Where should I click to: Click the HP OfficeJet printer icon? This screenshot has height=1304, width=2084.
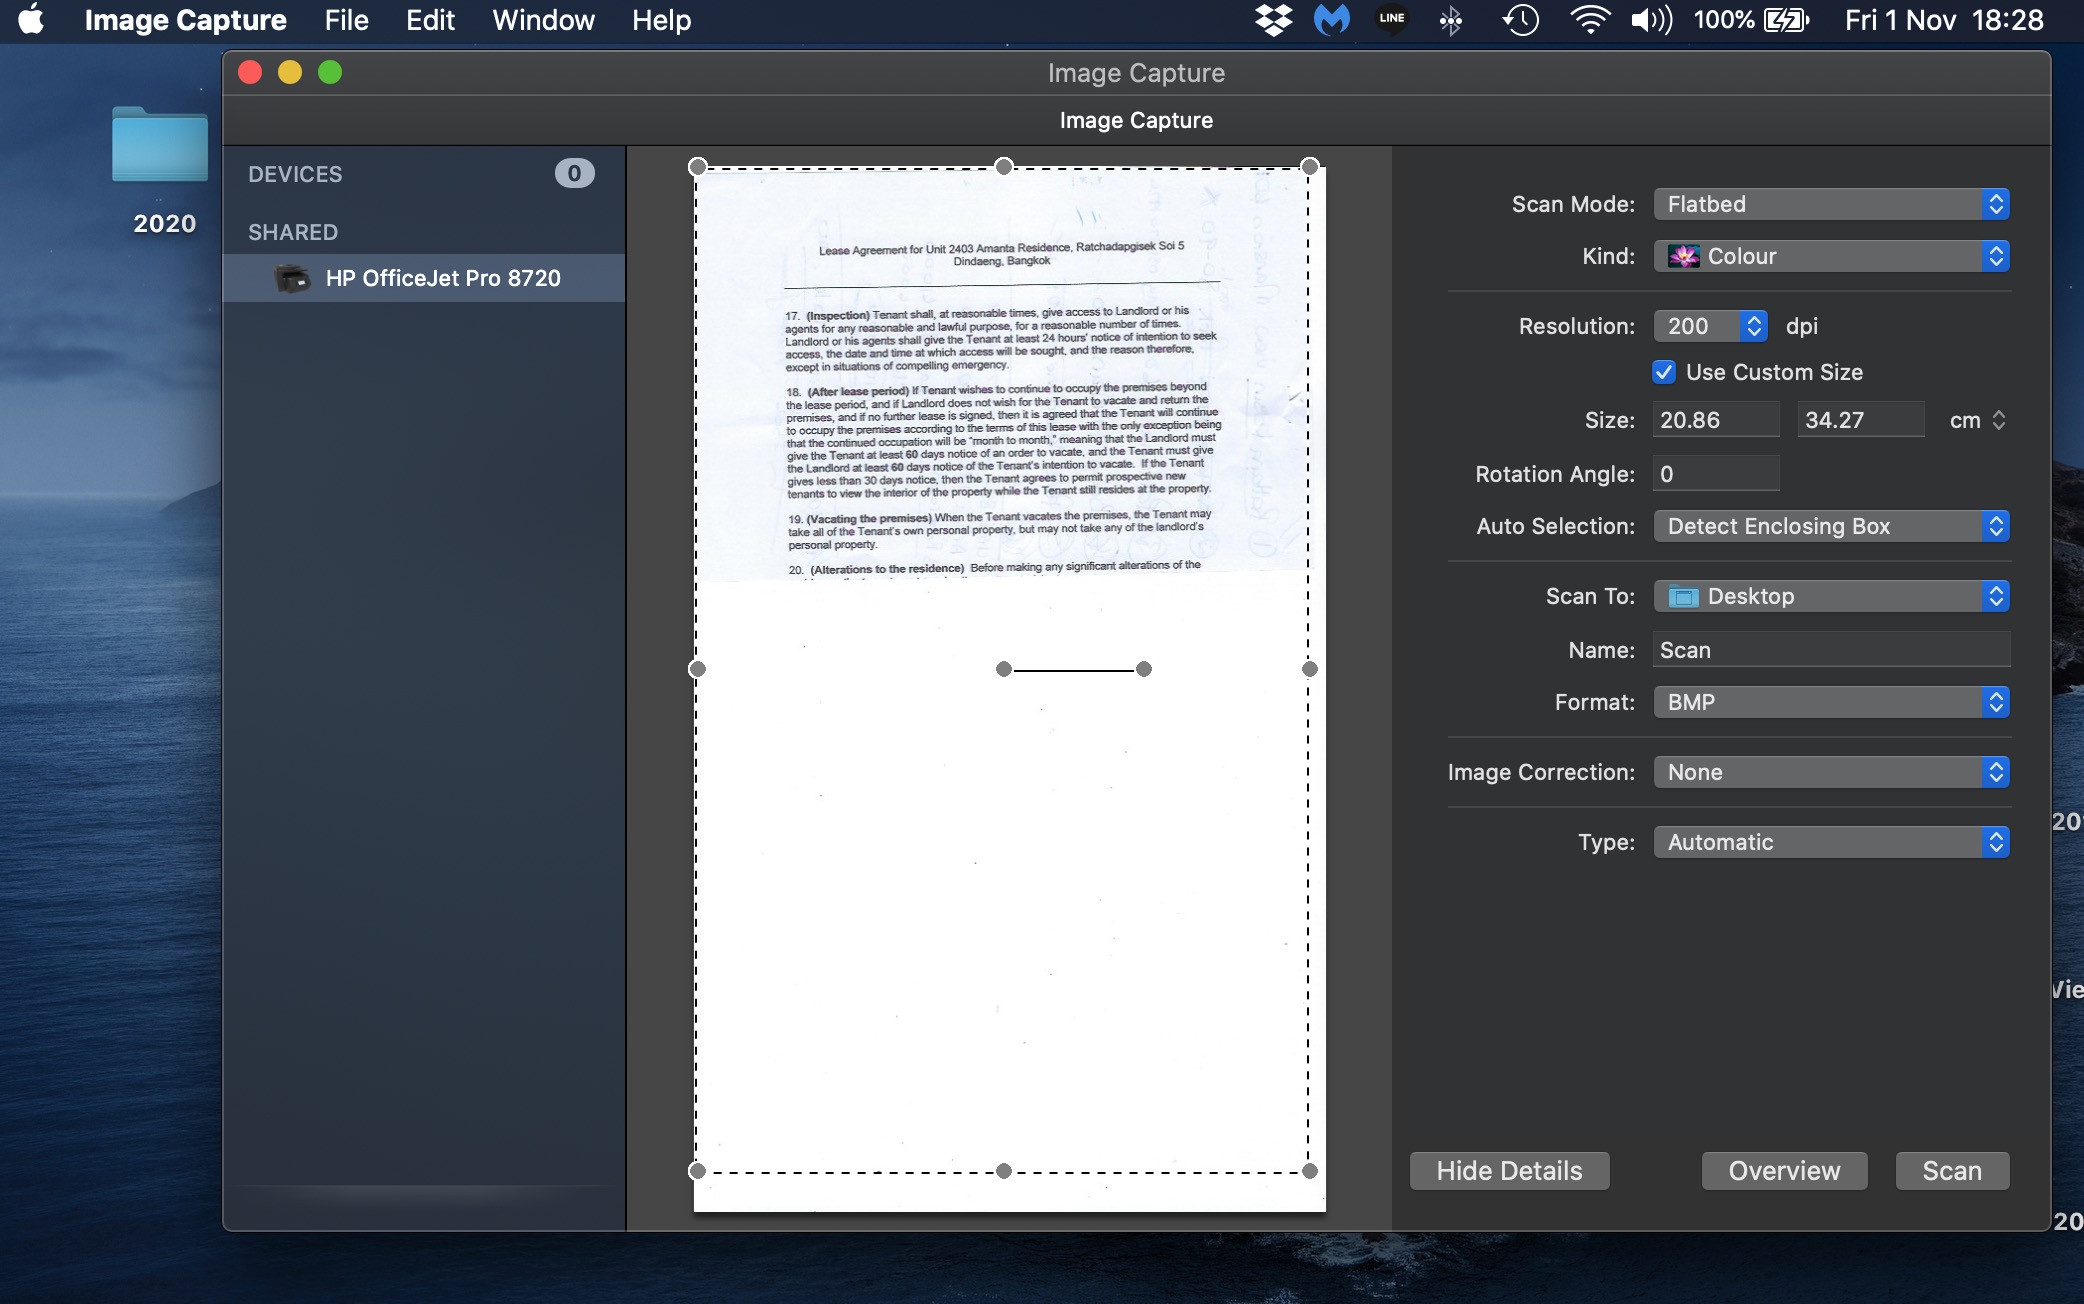tap(292, 278)
